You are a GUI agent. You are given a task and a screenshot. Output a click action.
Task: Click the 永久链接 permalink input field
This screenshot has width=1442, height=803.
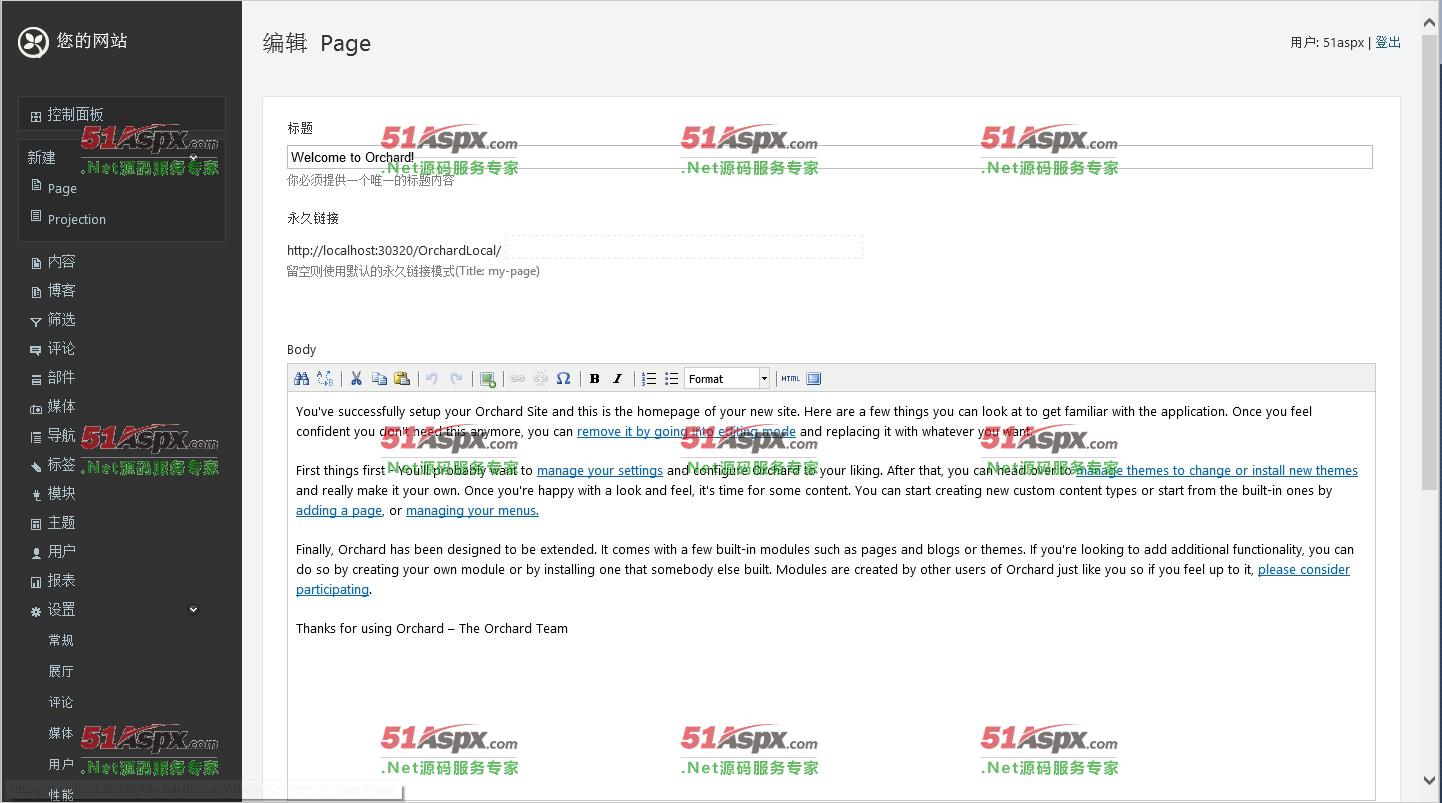point(684,248)
